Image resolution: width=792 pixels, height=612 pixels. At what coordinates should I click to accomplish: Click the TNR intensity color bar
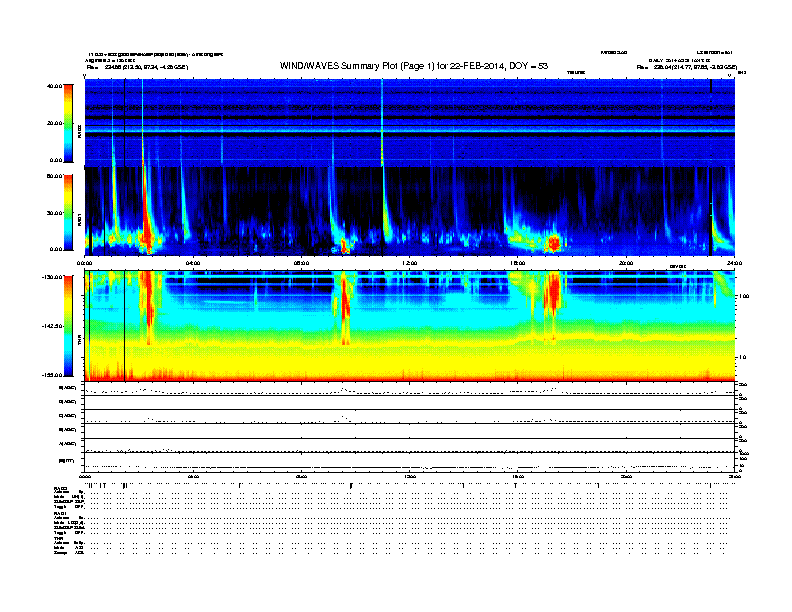(x=68, y=326)
